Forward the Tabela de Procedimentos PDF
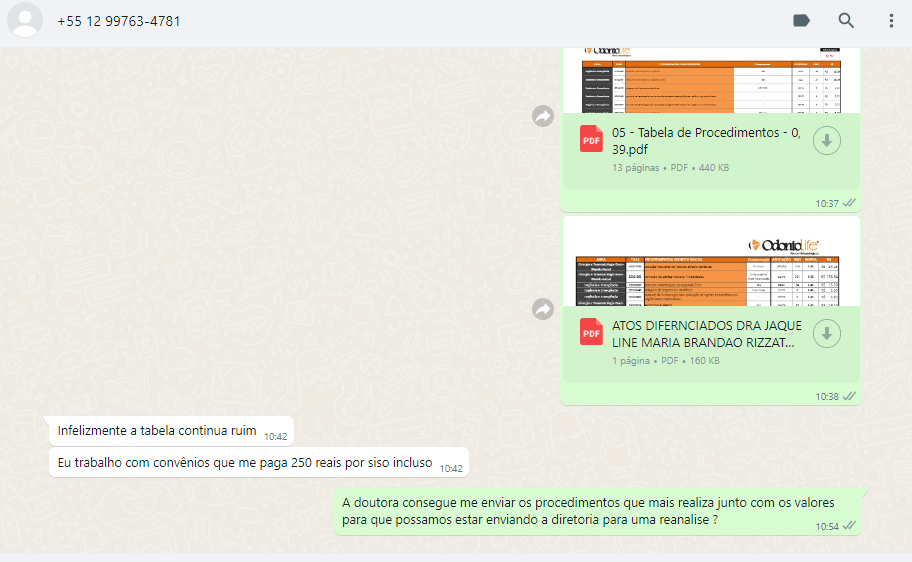This screenshot has height=562, width=912. (543, 116)
